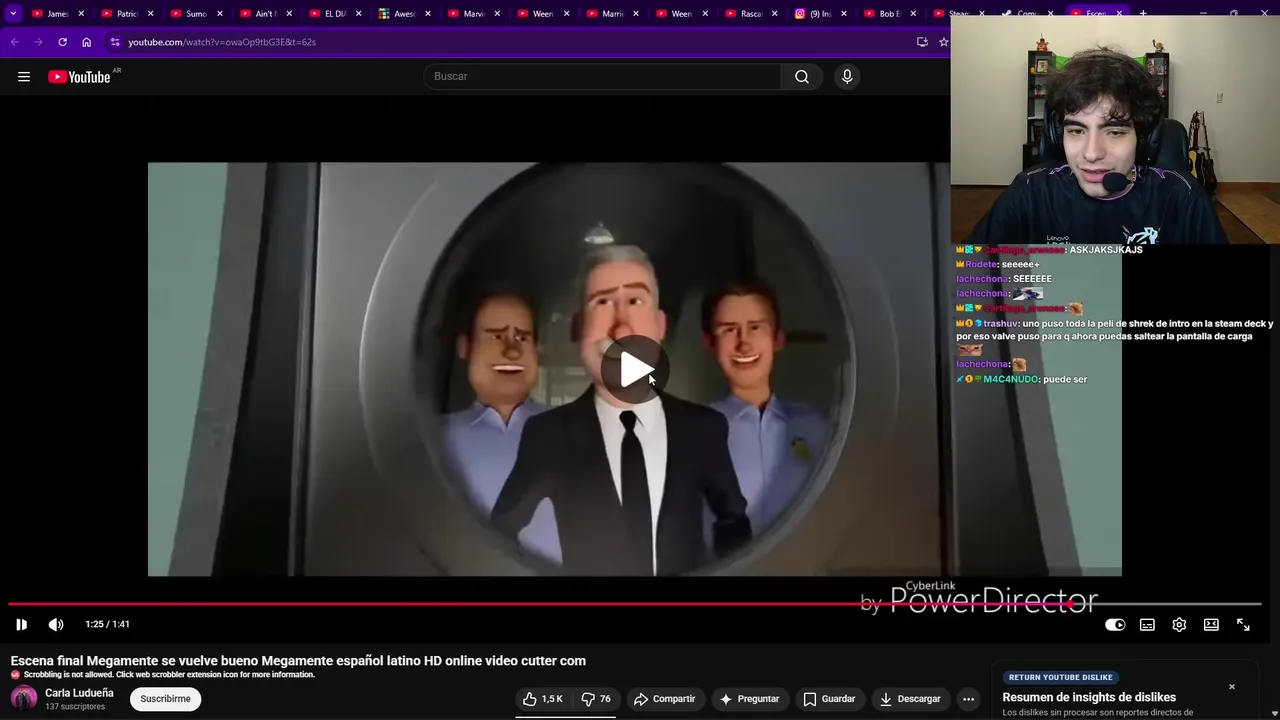The height and width of the screenshot is (720, 1280).
Task: Click the youtube.com address bar URL
Action: pyautogui.click(x=222, y=42)
